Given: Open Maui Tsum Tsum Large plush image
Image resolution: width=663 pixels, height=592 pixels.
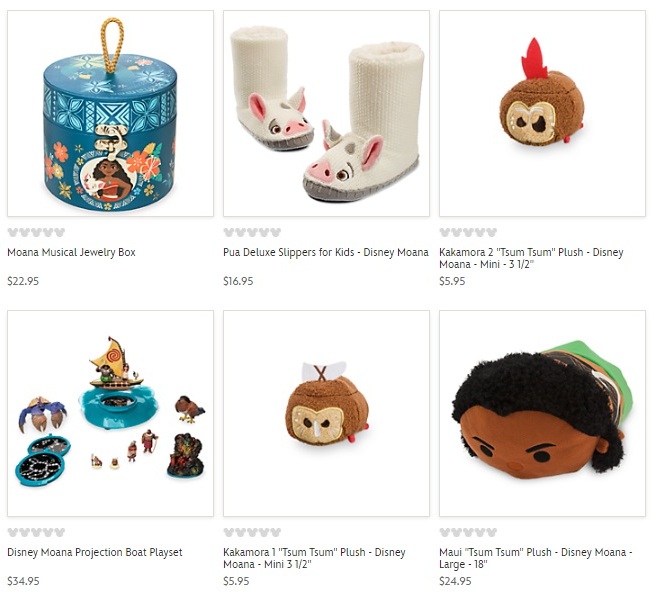Looking at the screenshot, I should 542,414.
